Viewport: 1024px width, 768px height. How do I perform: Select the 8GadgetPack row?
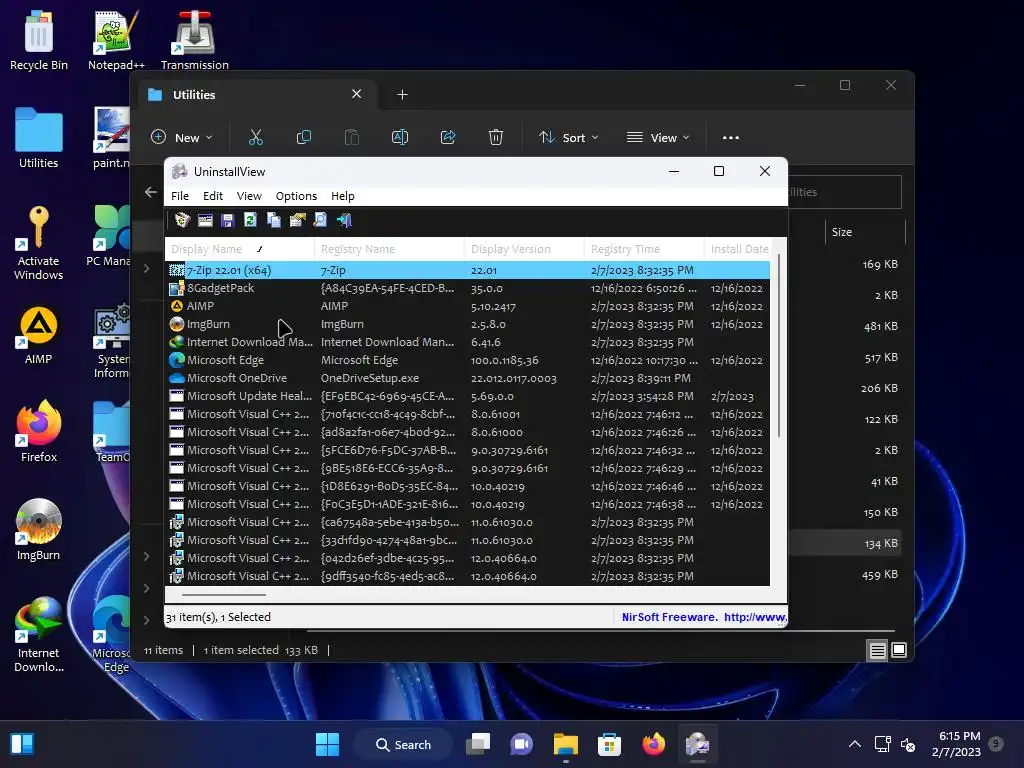468,288
